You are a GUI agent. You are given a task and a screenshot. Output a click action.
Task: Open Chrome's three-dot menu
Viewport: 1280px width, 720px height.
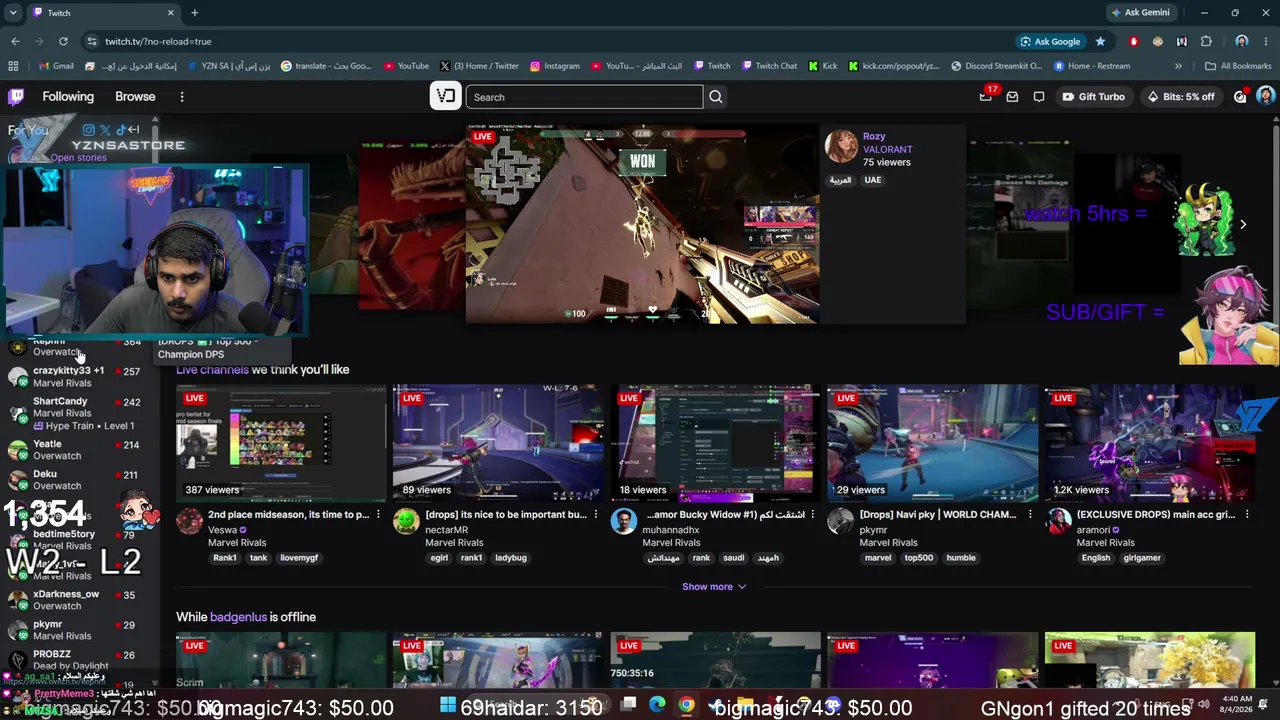tap(1265, 41)
